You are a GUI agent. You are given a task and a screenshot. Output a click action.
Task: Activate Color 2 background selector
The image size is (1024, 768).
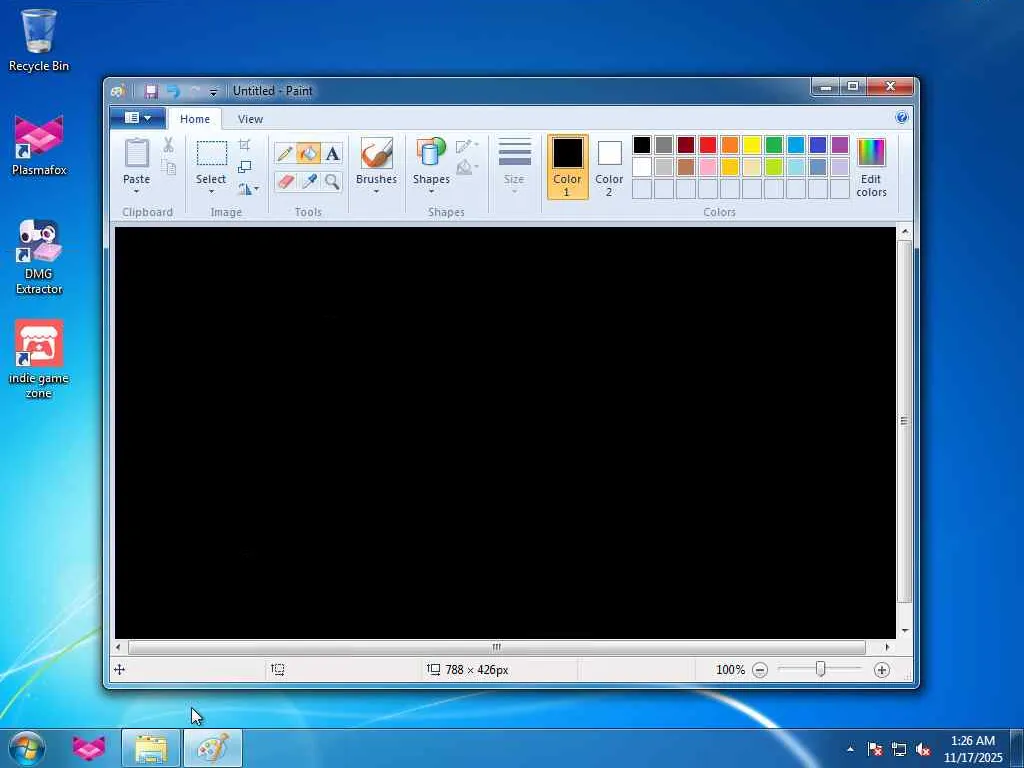609,167
